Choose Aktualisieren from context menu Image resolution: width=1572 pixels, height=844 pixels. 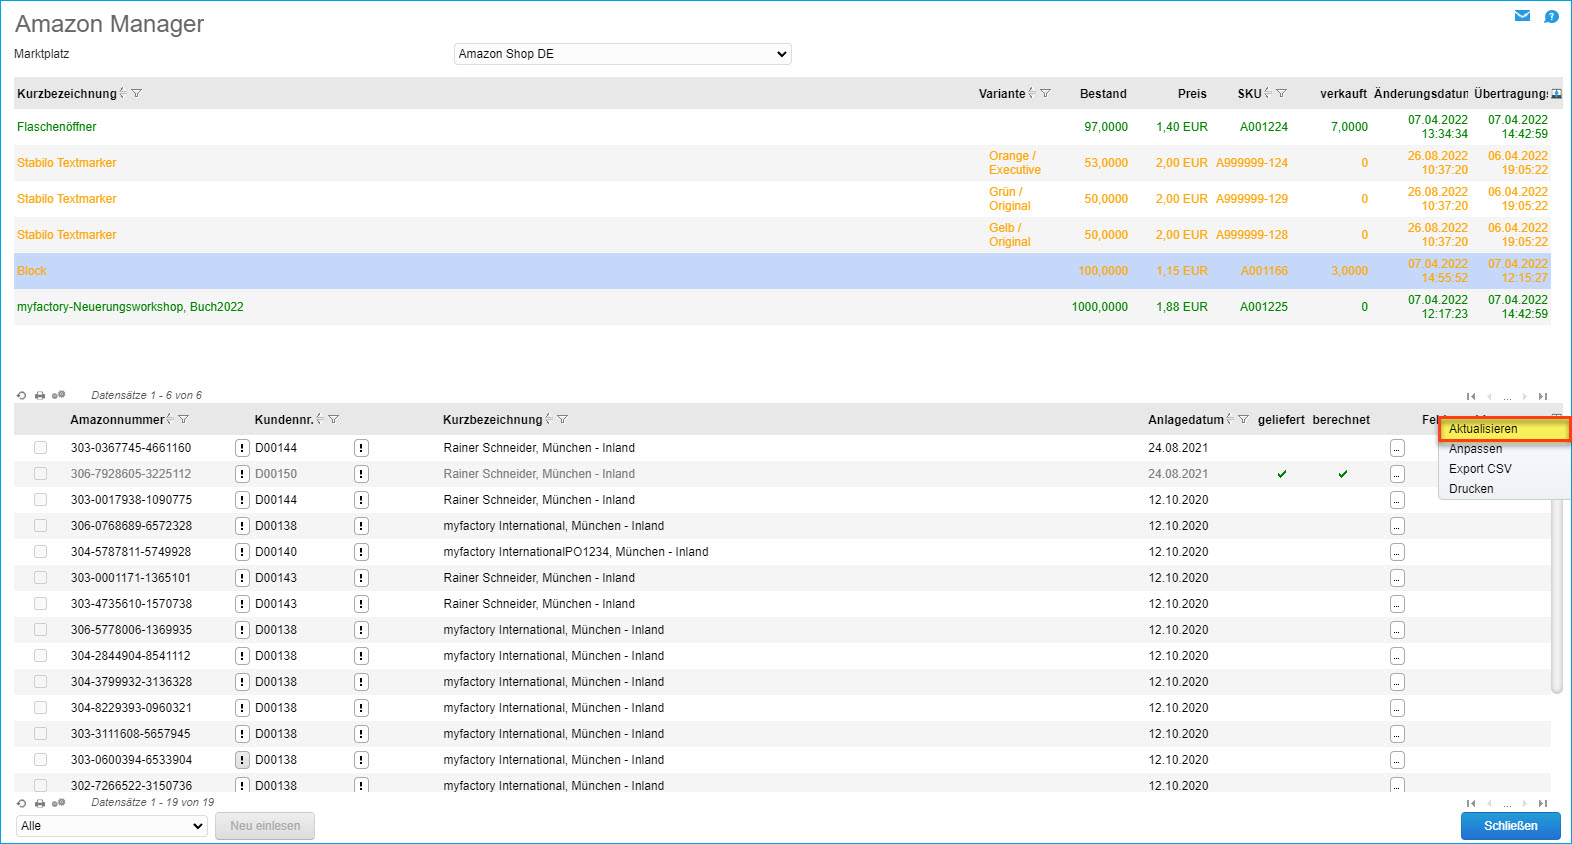pyautogui.click(x=1504, y=429)
